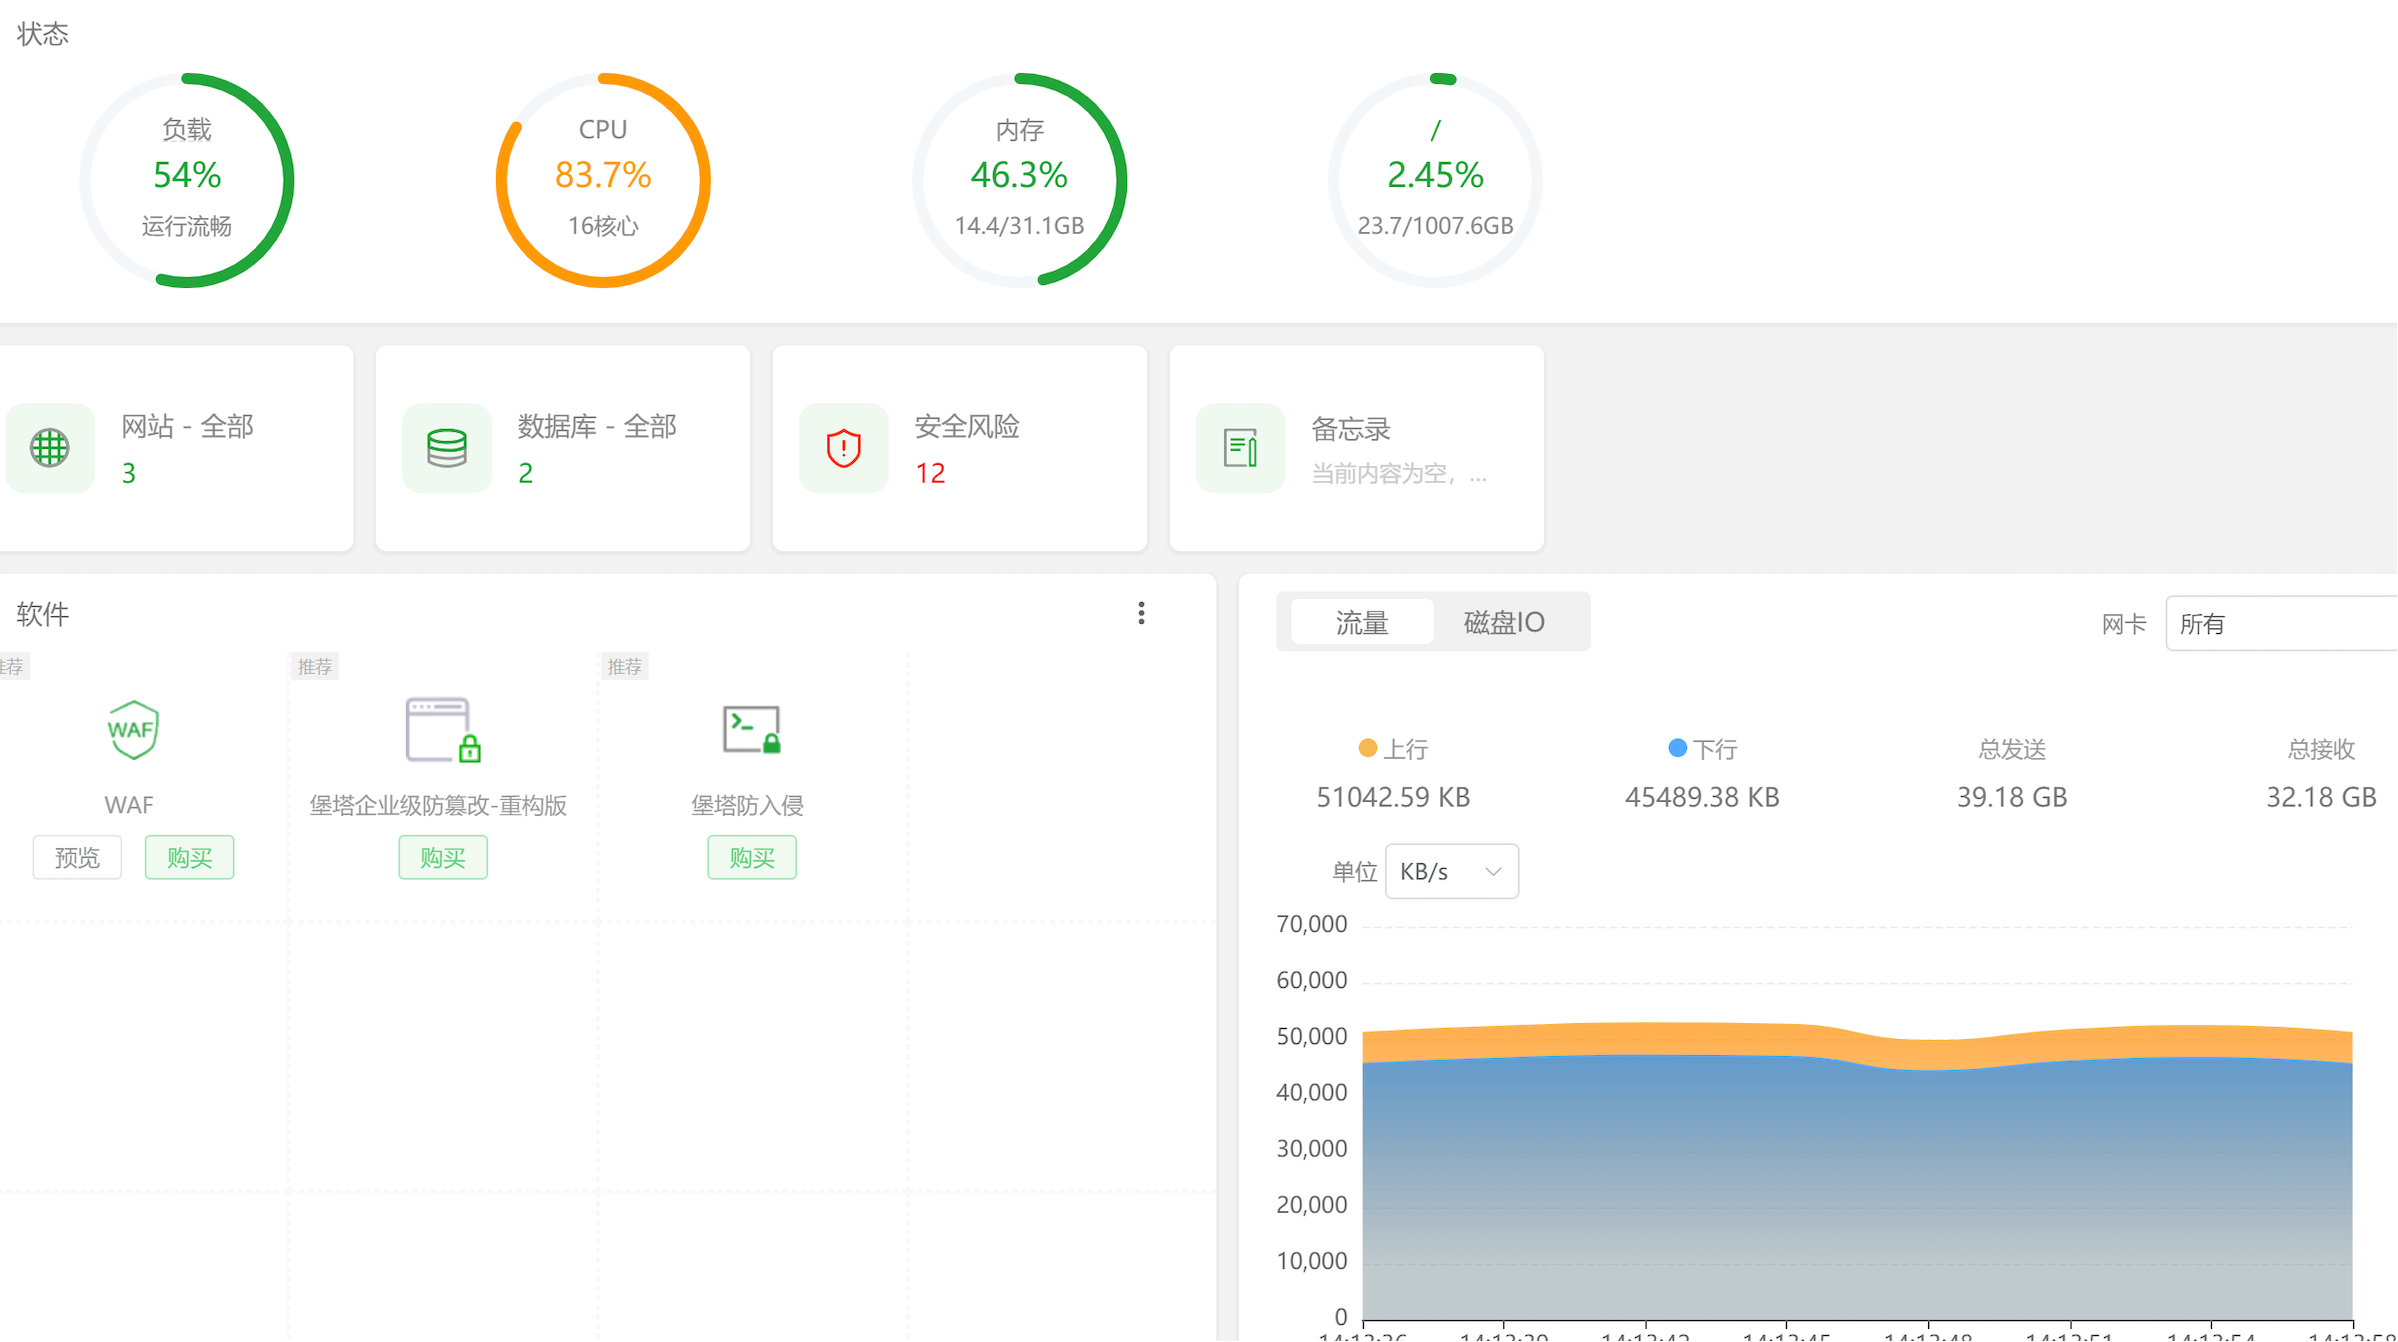Click the CPU 83.7% gauge
Viewport: 2398px width, 1342px height.
coord(603,181)
